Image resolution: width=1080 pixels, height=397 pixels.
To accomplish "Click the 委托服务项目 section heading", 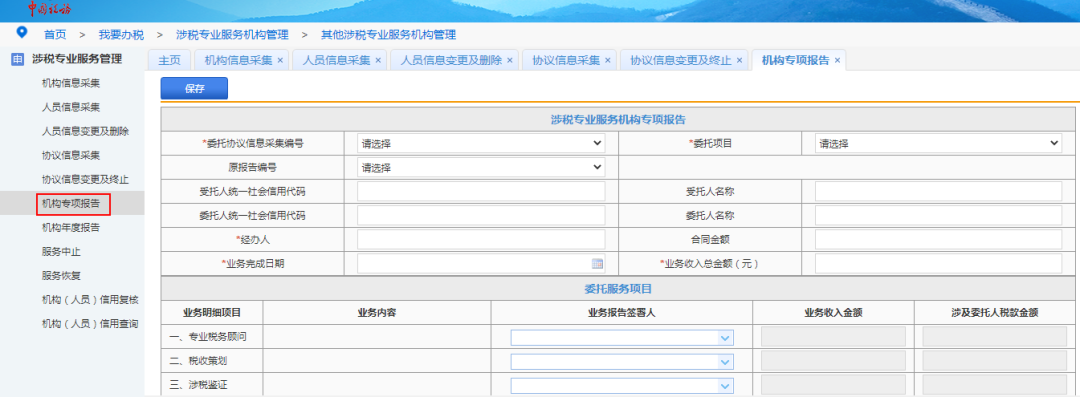I will pos(618,288).
